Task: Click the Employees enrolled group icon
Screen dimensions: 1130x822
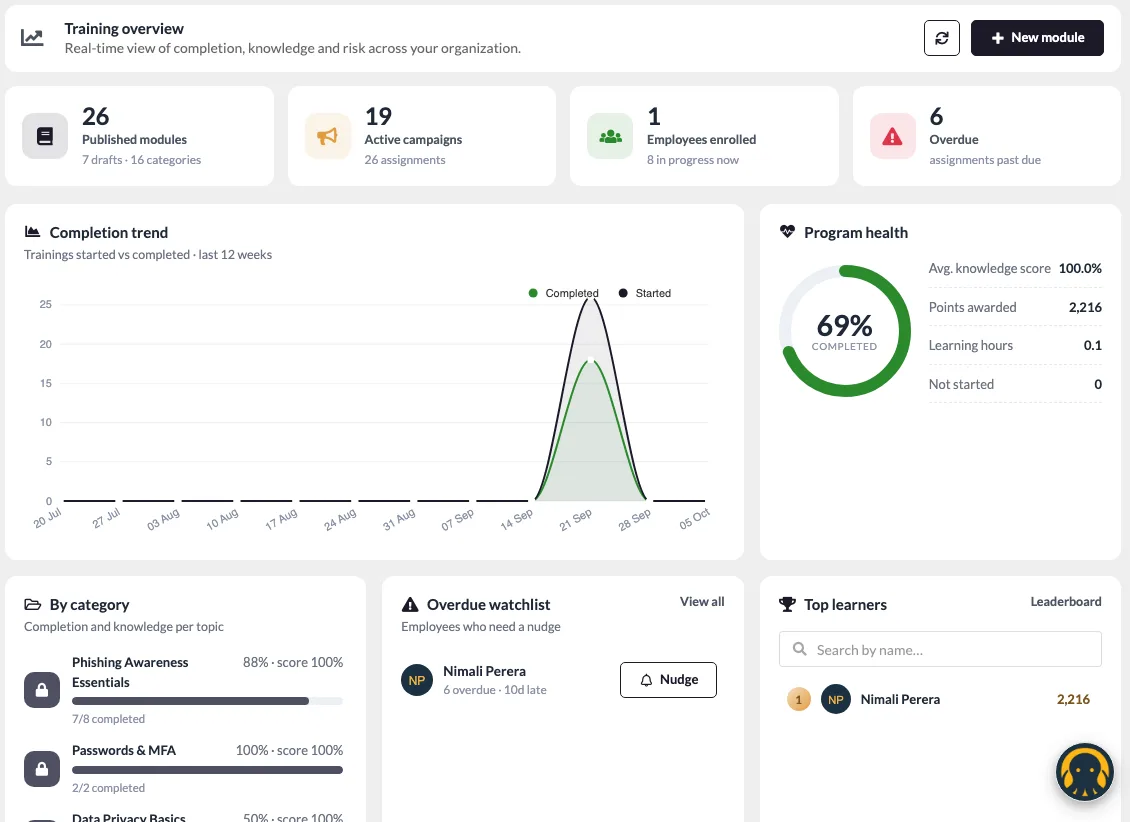Action: point(610,135)
